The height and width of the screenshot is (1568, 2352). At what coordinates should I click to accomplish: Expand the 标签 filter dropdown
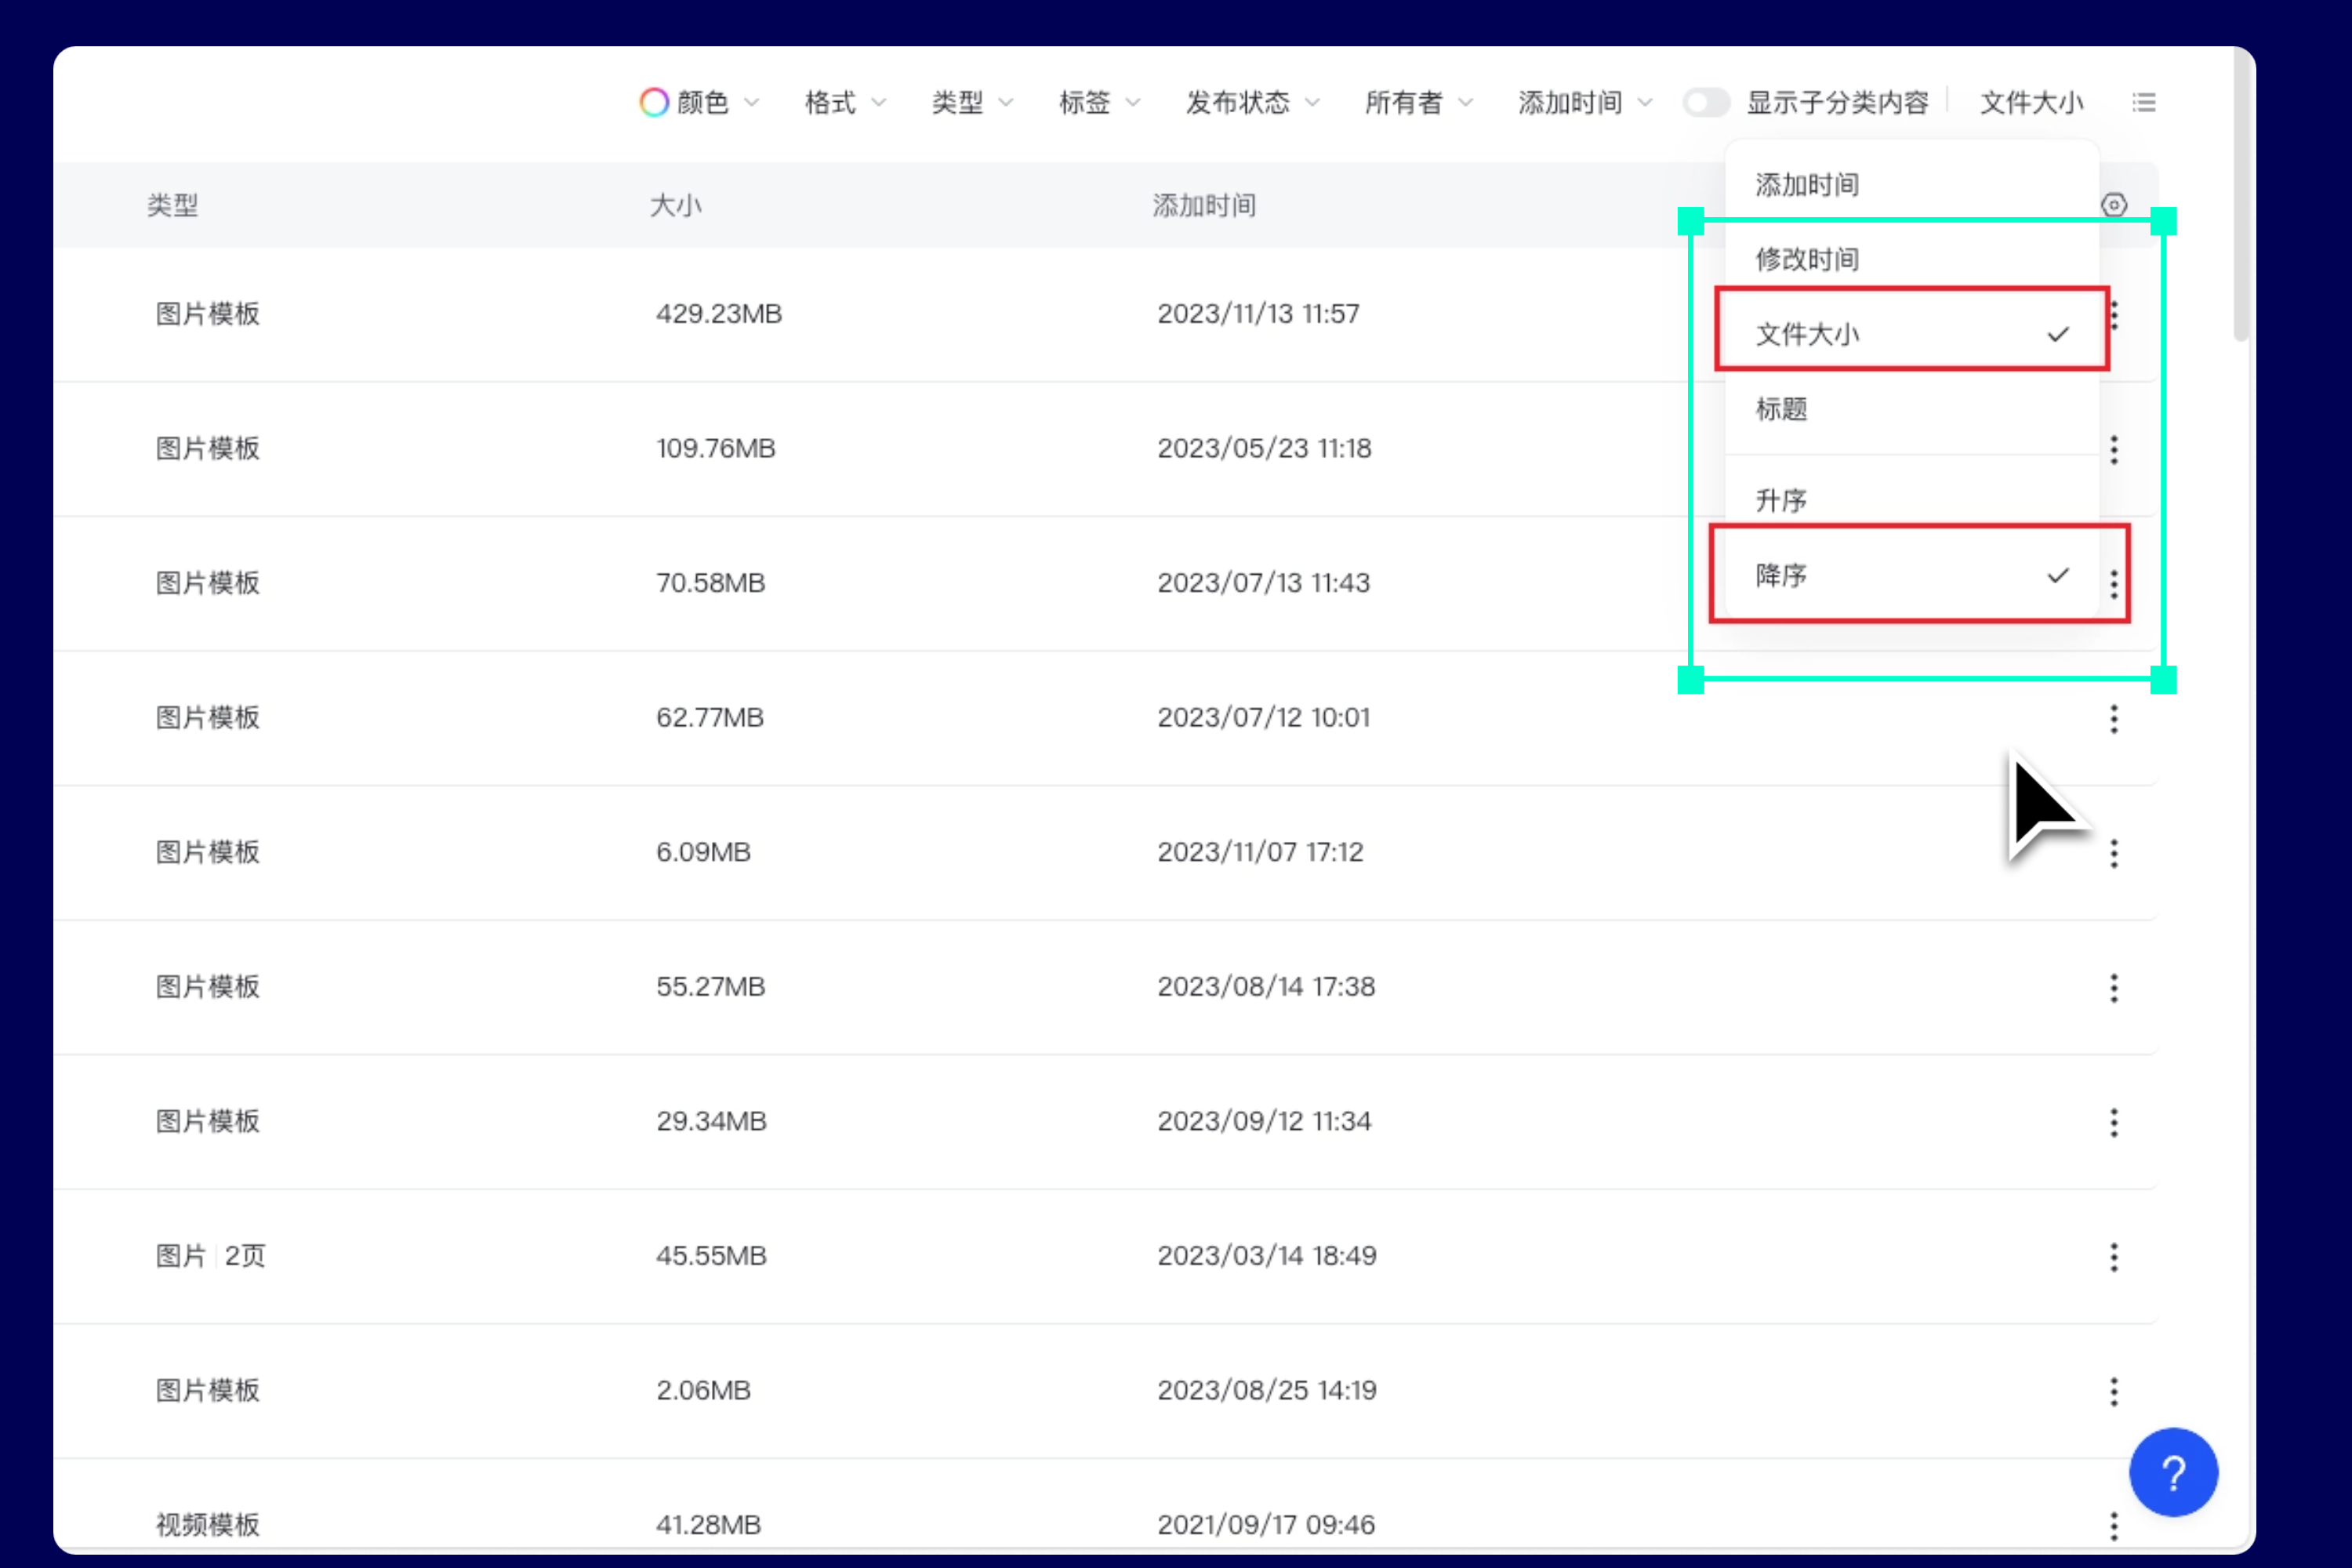(x=1099, y=102)
